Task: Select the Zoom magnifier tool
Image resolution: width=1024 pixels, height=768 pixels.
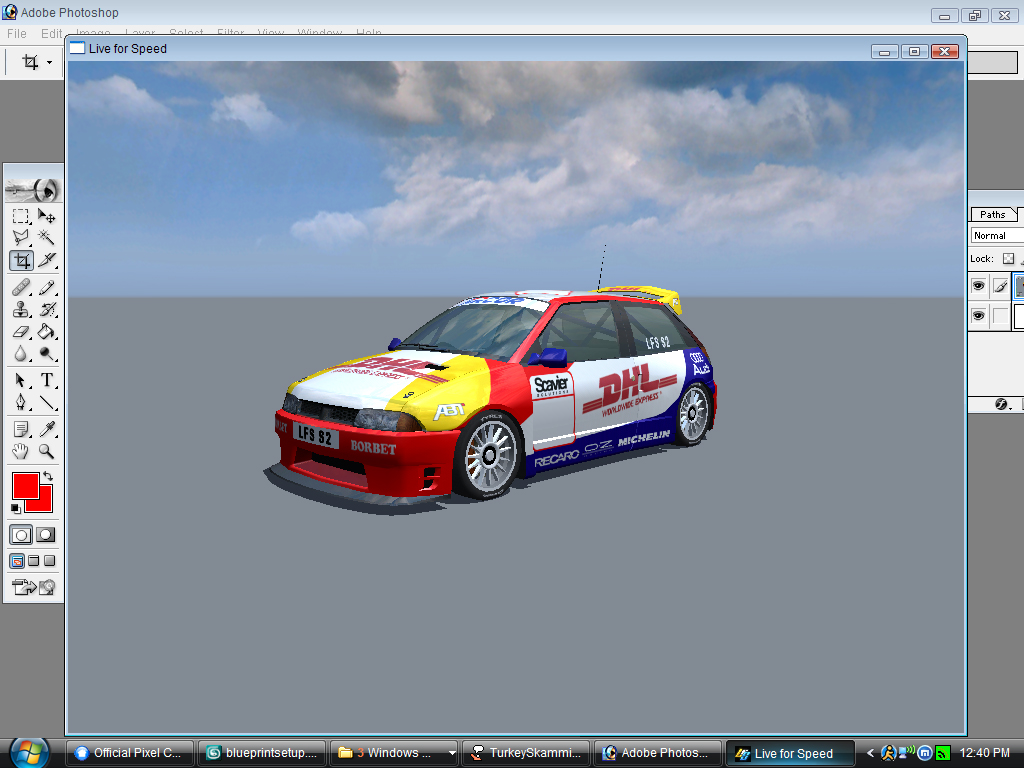Action: [x=46, y=451]
